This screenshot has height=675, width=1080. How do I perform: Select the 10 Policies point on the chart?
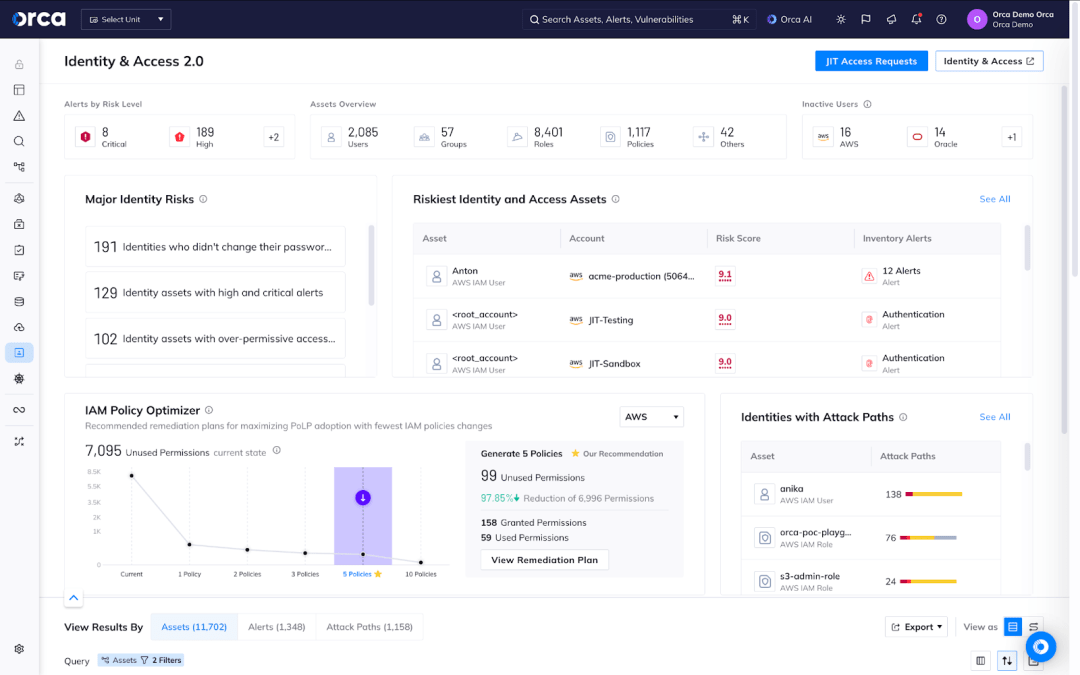421,562
